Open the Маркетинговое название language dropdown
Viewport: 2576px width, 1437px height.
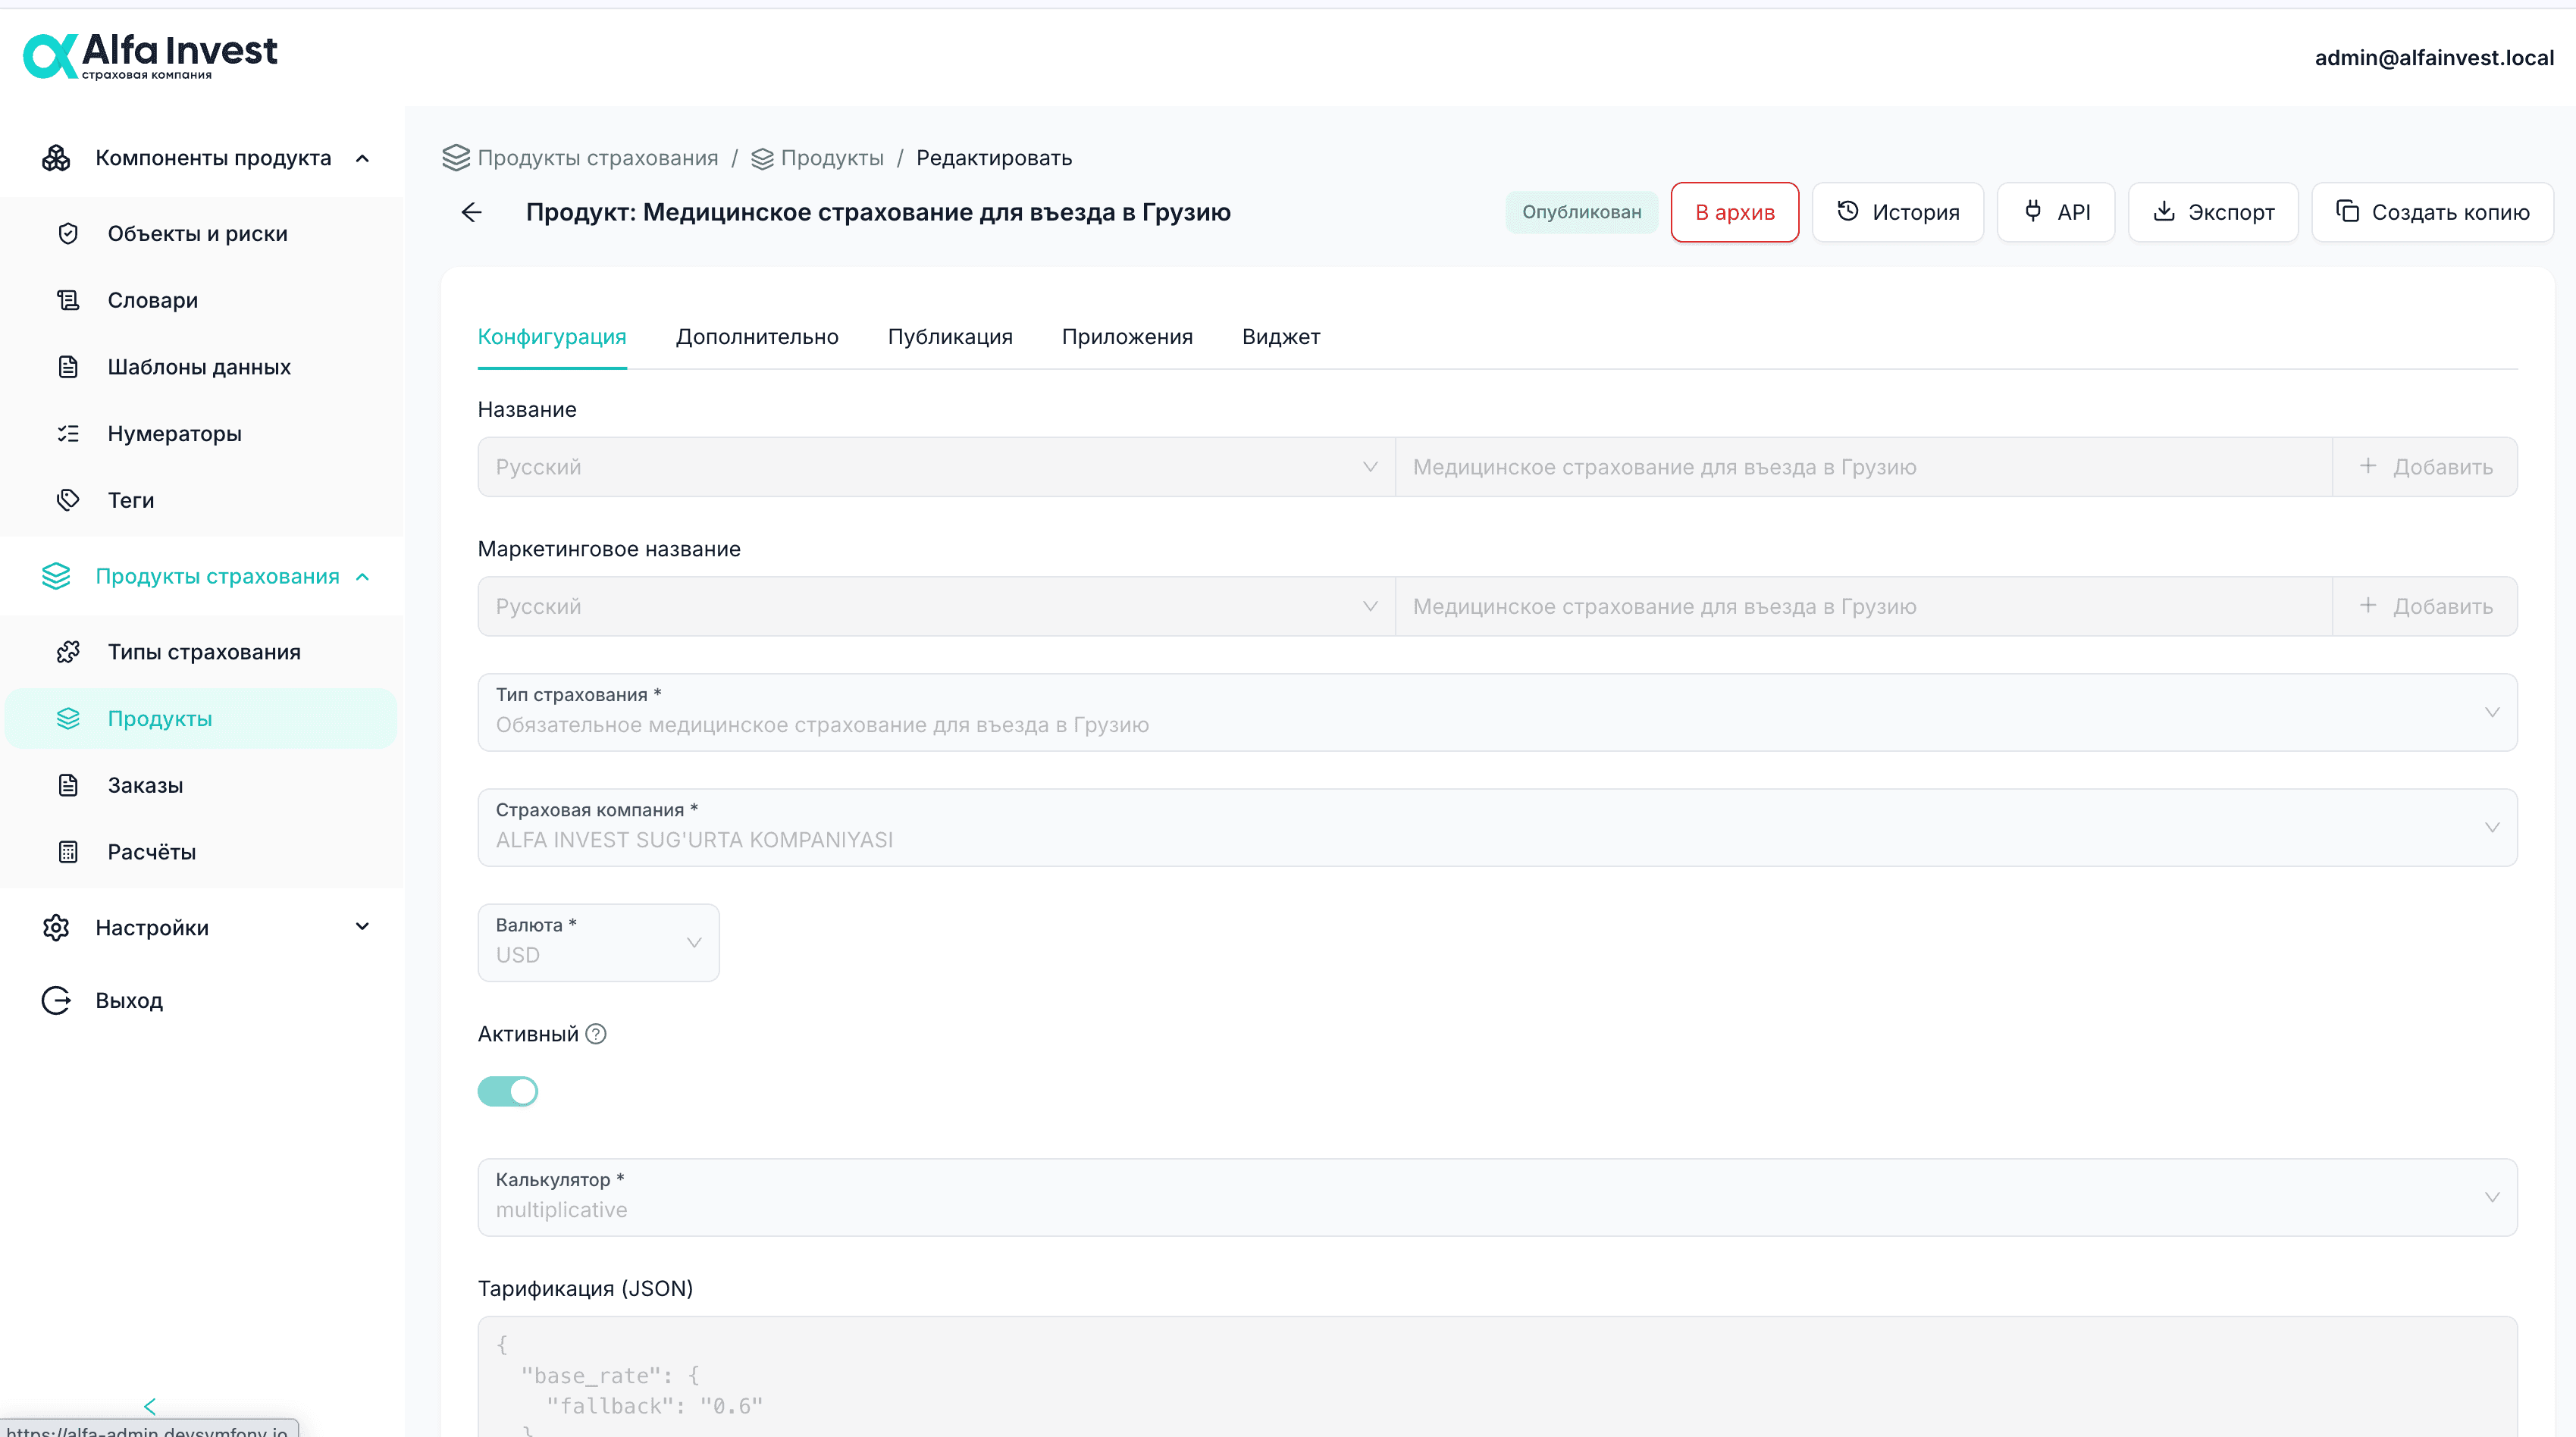pos(936,606)
